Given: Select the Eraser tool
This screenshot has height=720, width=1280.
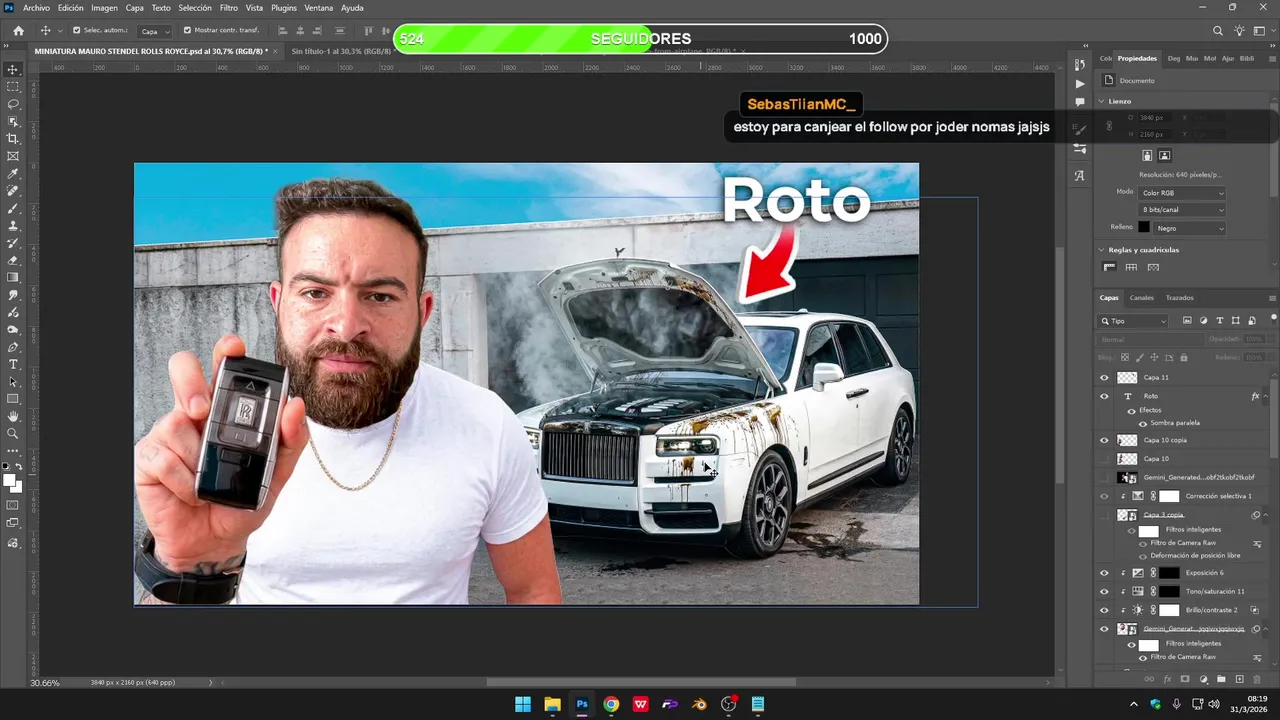Looking at the screenshot, I should point(13,260).
